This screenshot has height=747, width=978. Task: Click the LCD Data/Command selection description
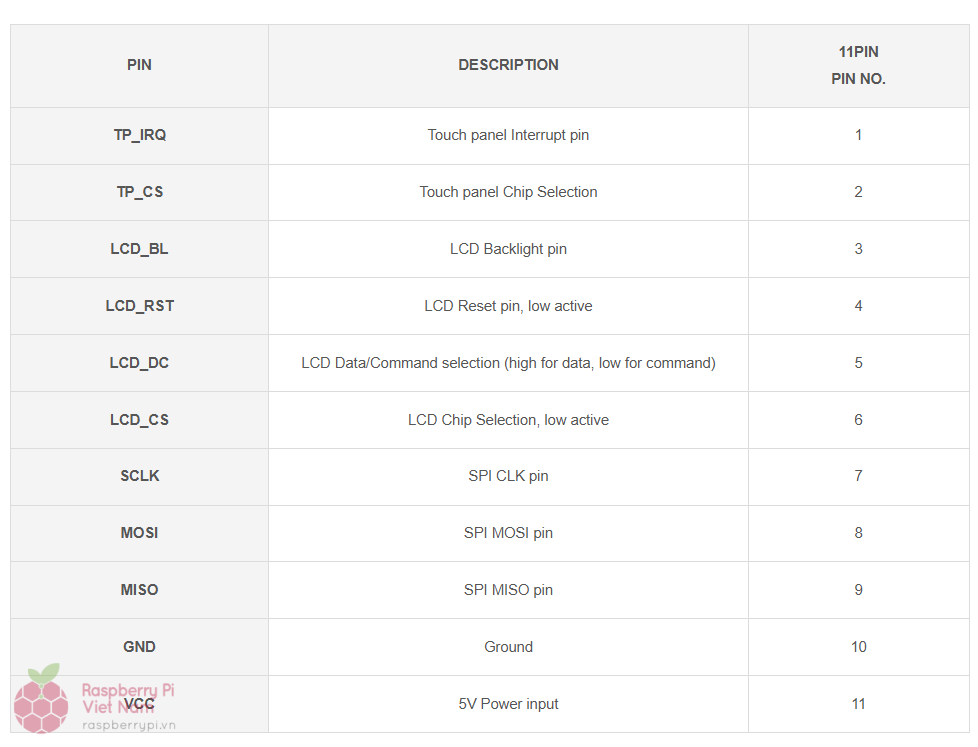coord(508,363)
